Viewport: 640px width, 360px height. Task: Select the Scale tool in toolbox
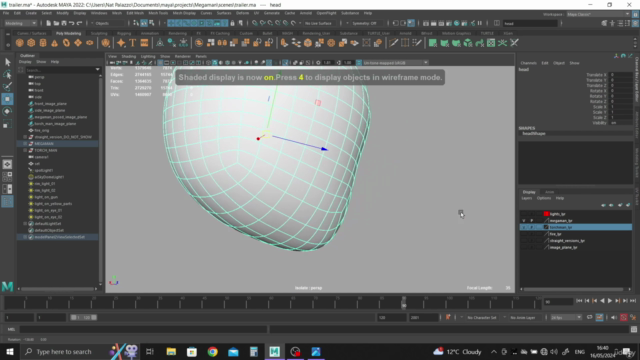tap(7, 124)
